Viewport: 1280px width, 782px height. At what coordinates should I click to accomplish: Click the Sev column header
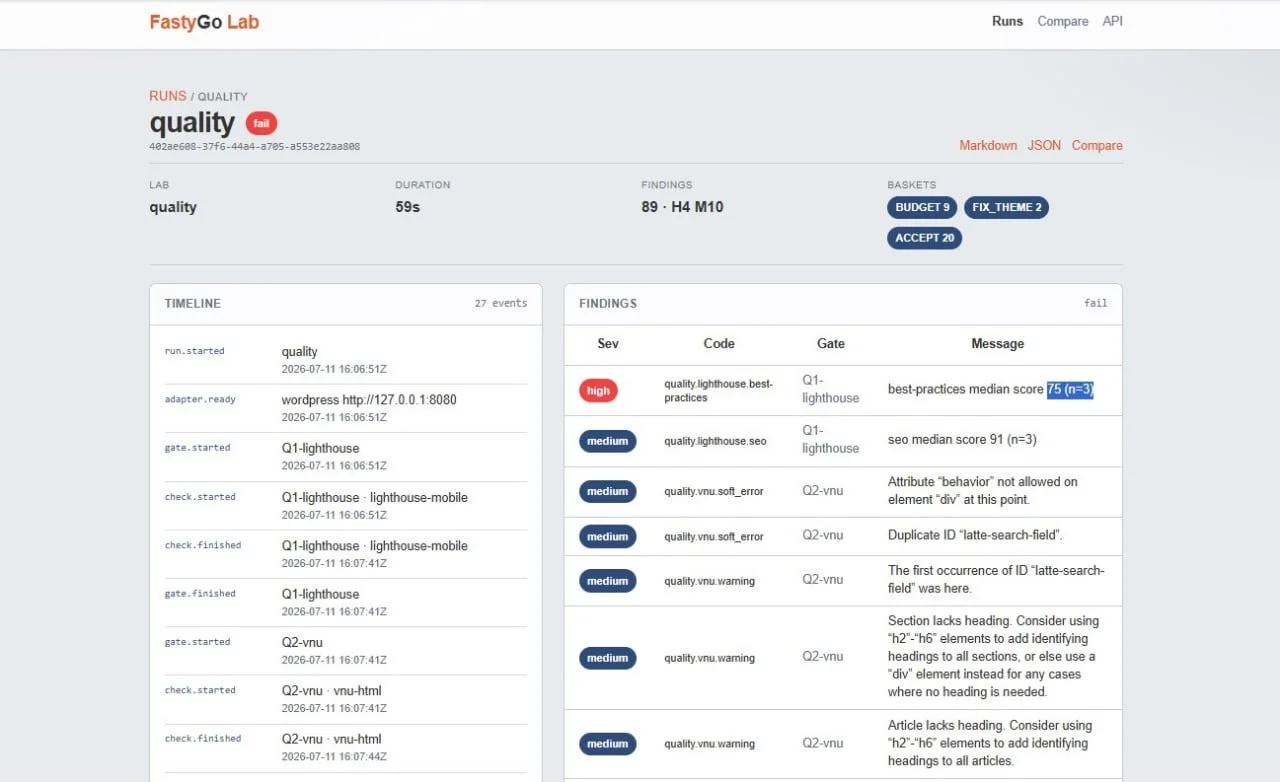pos(608,344)
